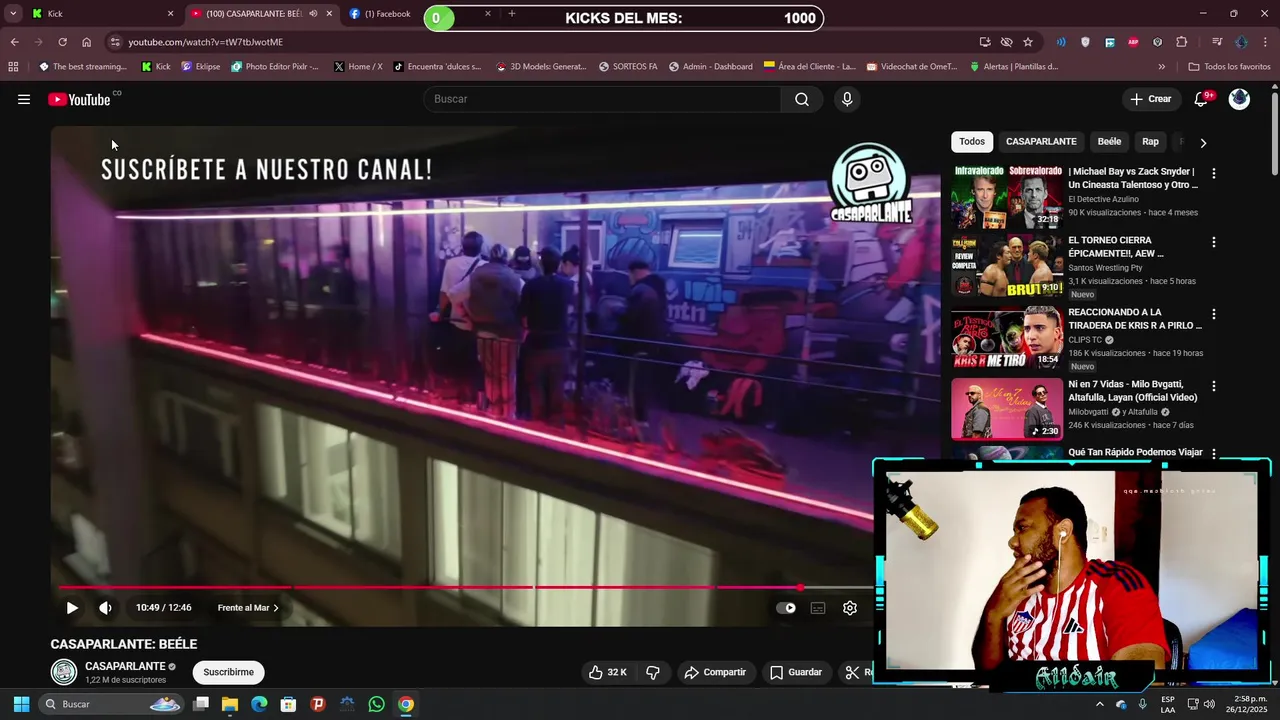Viewport: 1280px width, 720px height.
Task: Seek using the red video progress bar
Action: point(465,588)
